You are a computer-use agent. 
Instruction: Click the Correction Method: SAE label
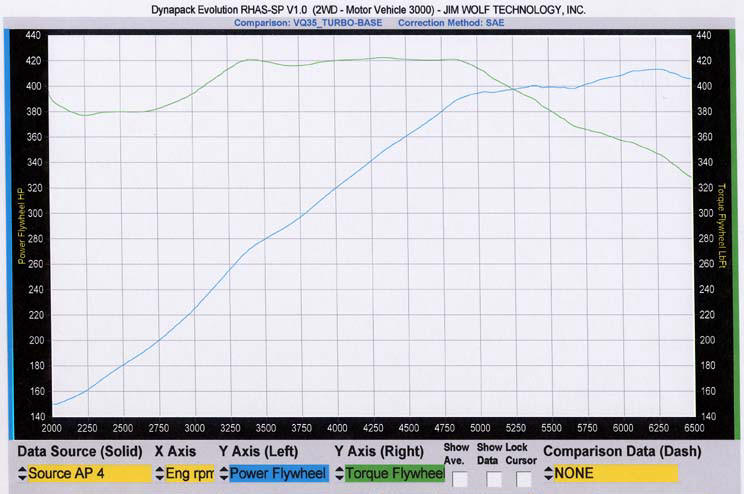click(451, 23)
